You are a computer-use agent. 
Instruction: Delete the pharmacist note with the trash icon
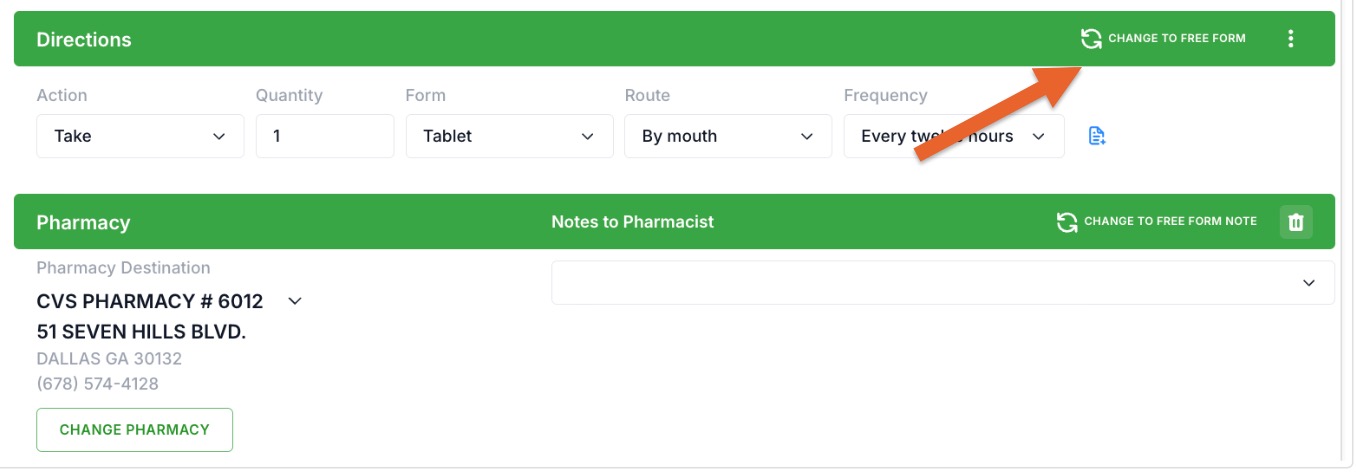tap(1296, 222)
